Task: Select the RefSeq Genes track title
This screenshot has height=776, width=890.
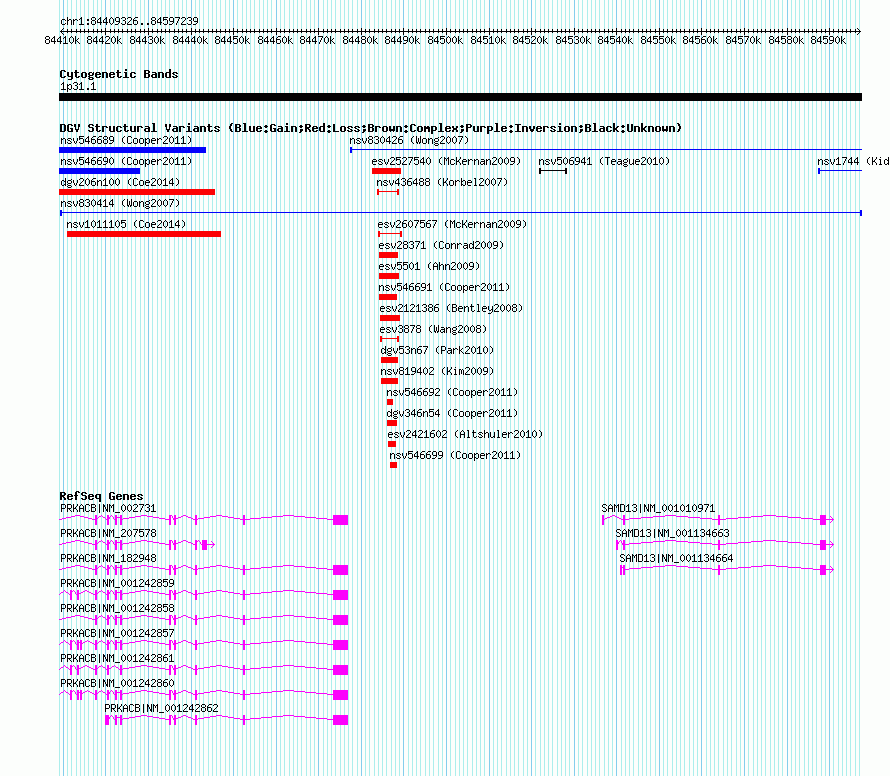Action: [101, 496]
